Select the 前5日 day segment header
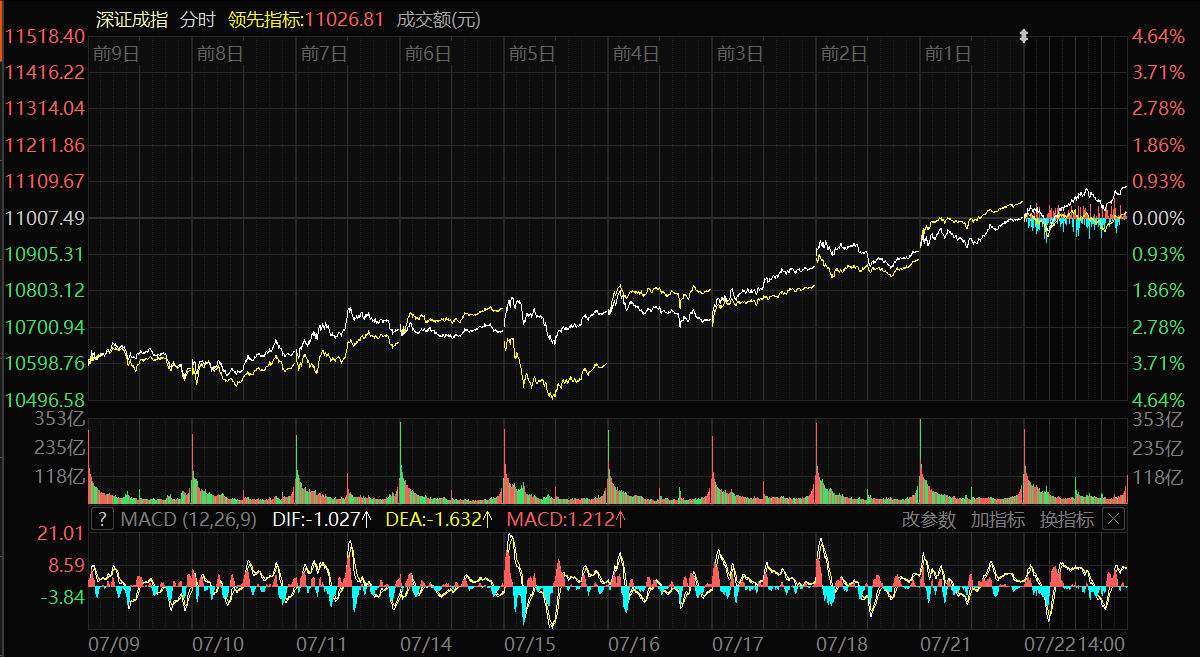The image size is (1200, 657). pyautogui.click(x=531, y=54)
